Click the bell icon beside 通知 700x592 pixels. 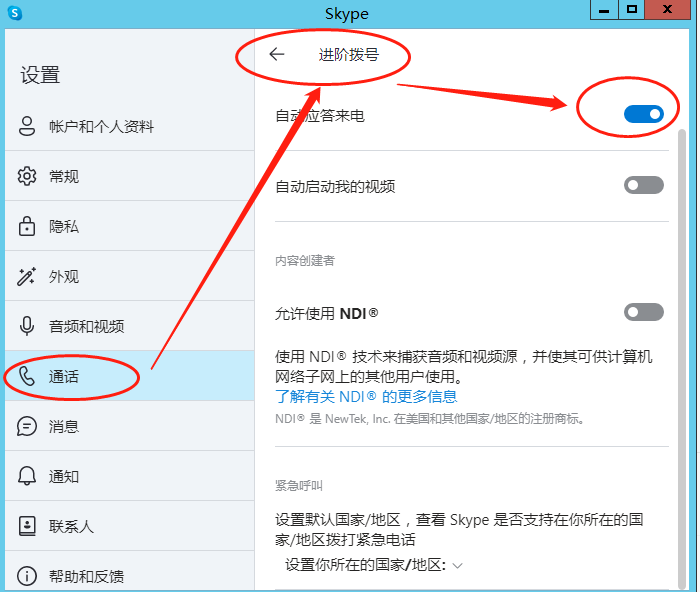(x=27, y=476)
